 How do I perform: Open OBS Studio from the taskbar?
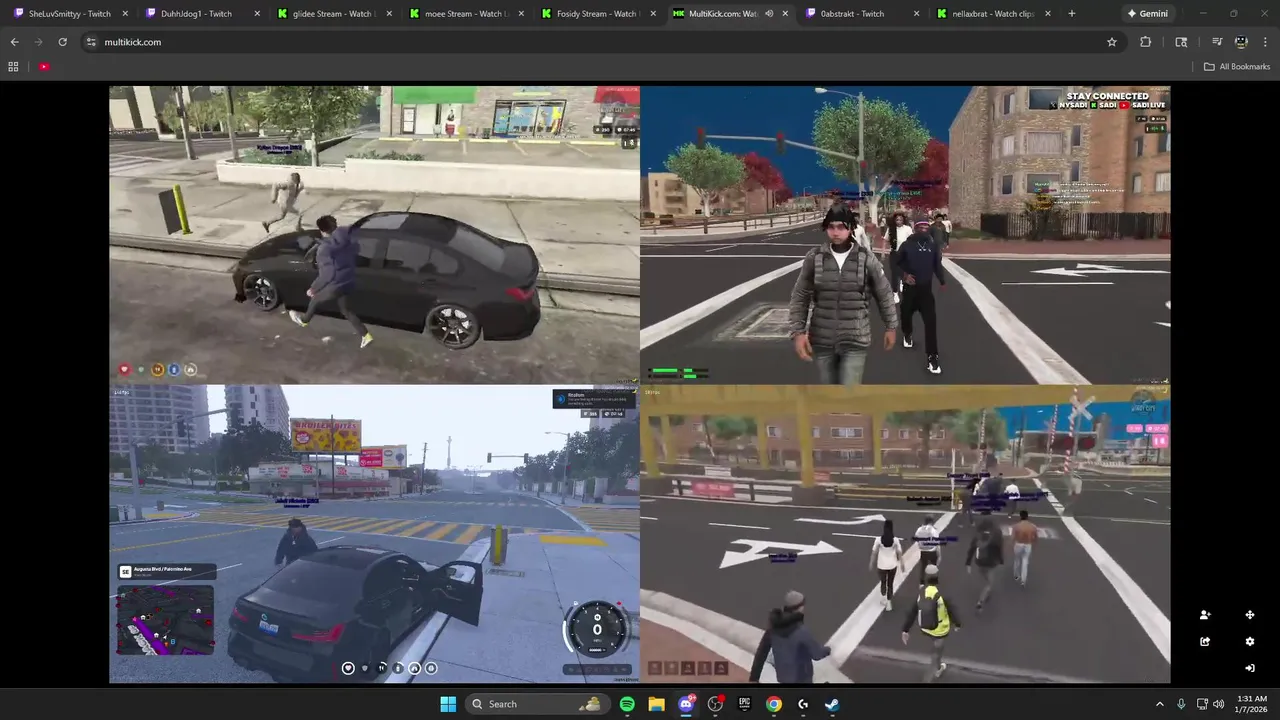(x=715, y=704)
